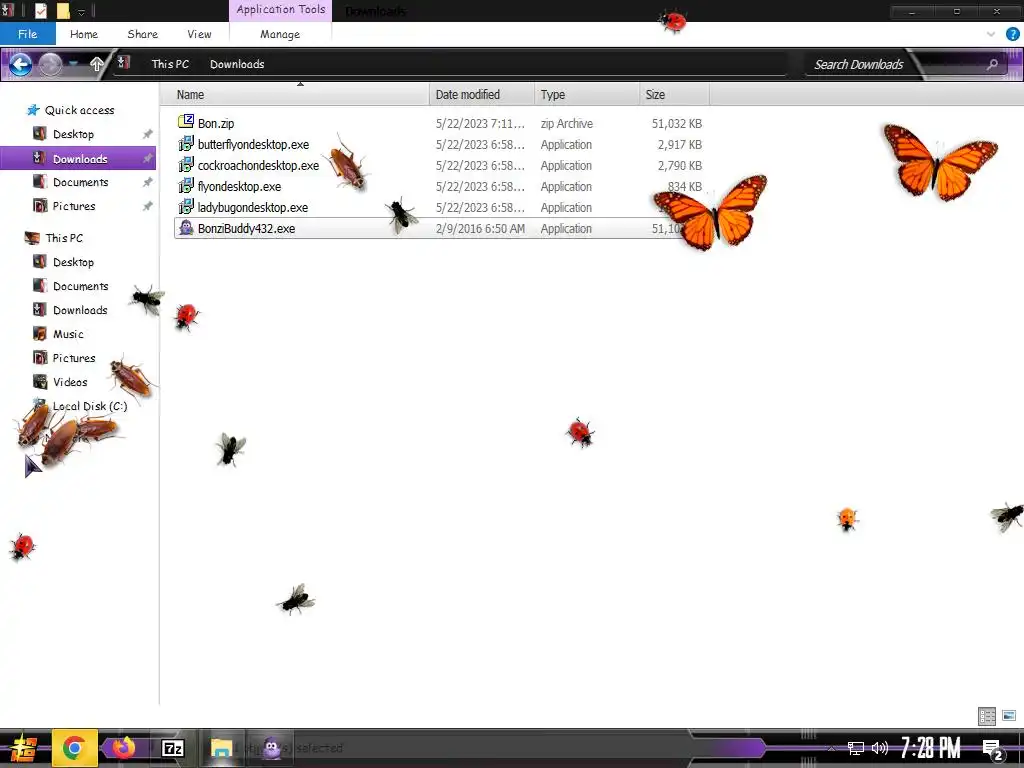Viewport: 1024px width, 768px height.
Task: Click the BonziBuddy432.exe file name
Action: [246, 229]
